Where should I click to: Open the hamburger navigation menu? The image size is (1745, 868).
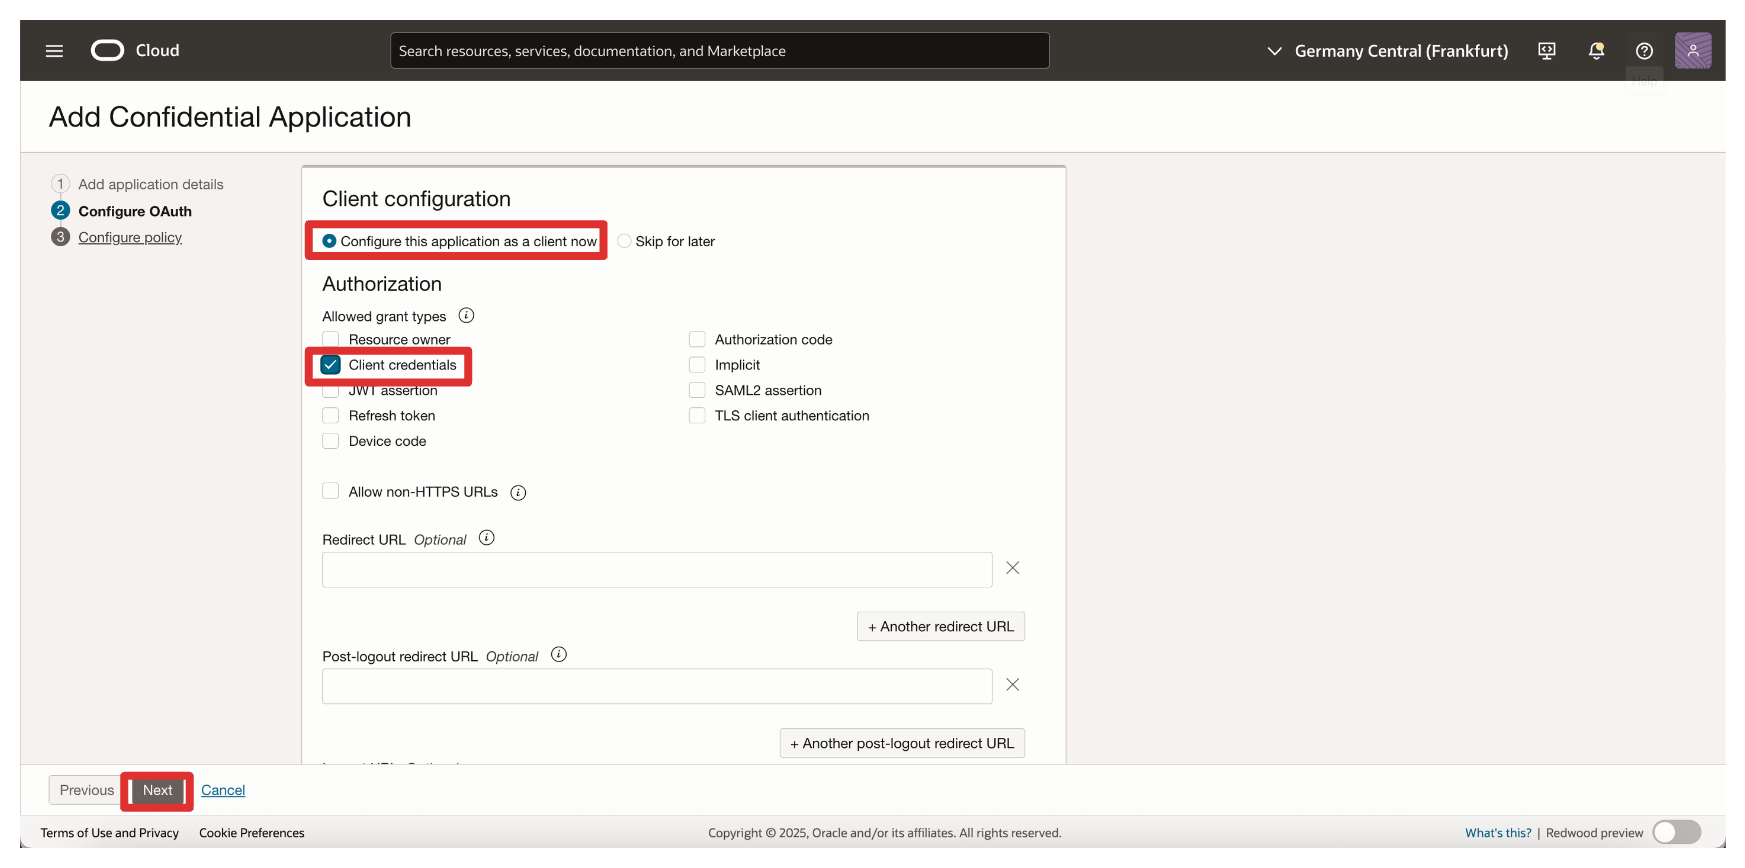coord(54,51)
